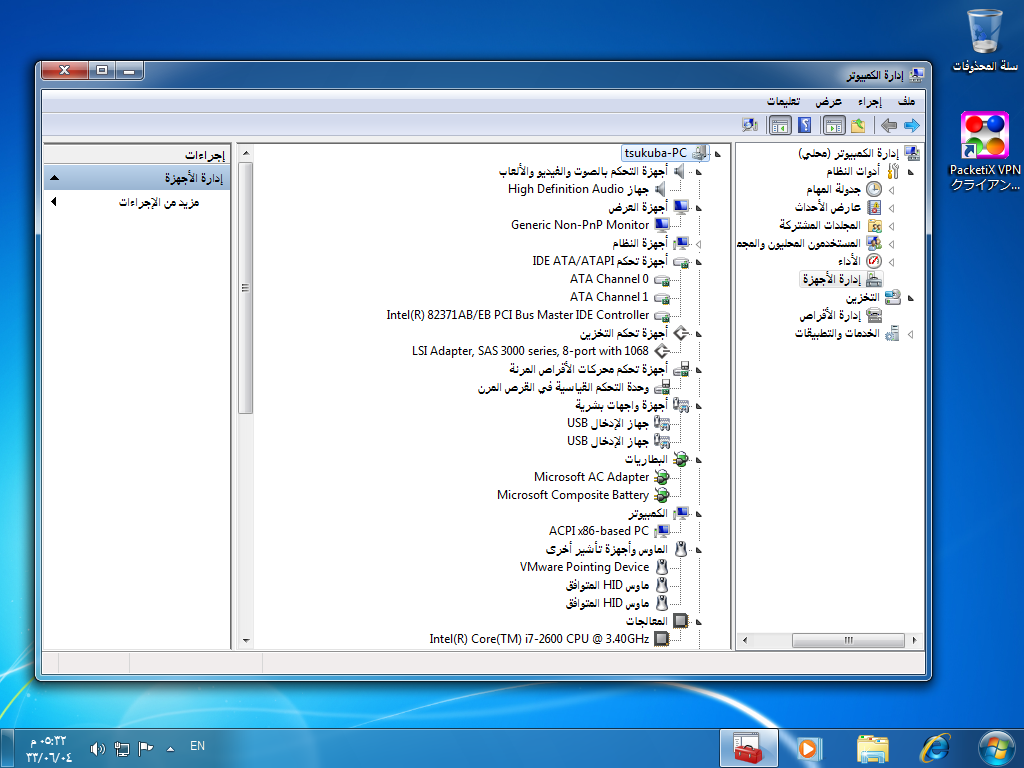1024x768 pixels.
Task: Expand the المجلدات المشتركة tree node
Action: tap(891, 226)
